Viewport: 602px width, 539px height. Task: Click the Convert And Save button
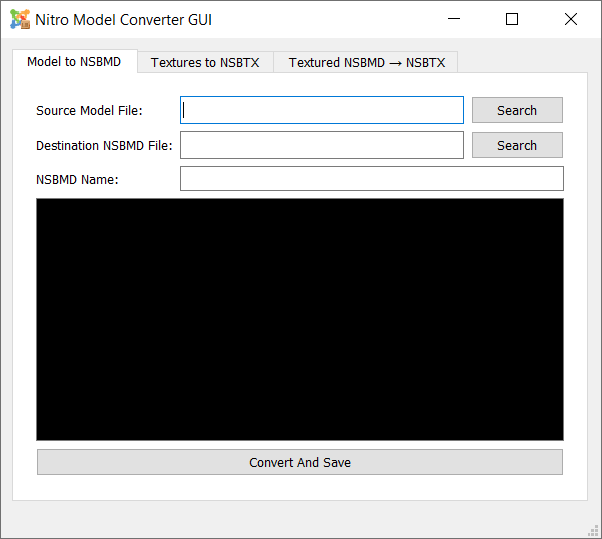300,462
